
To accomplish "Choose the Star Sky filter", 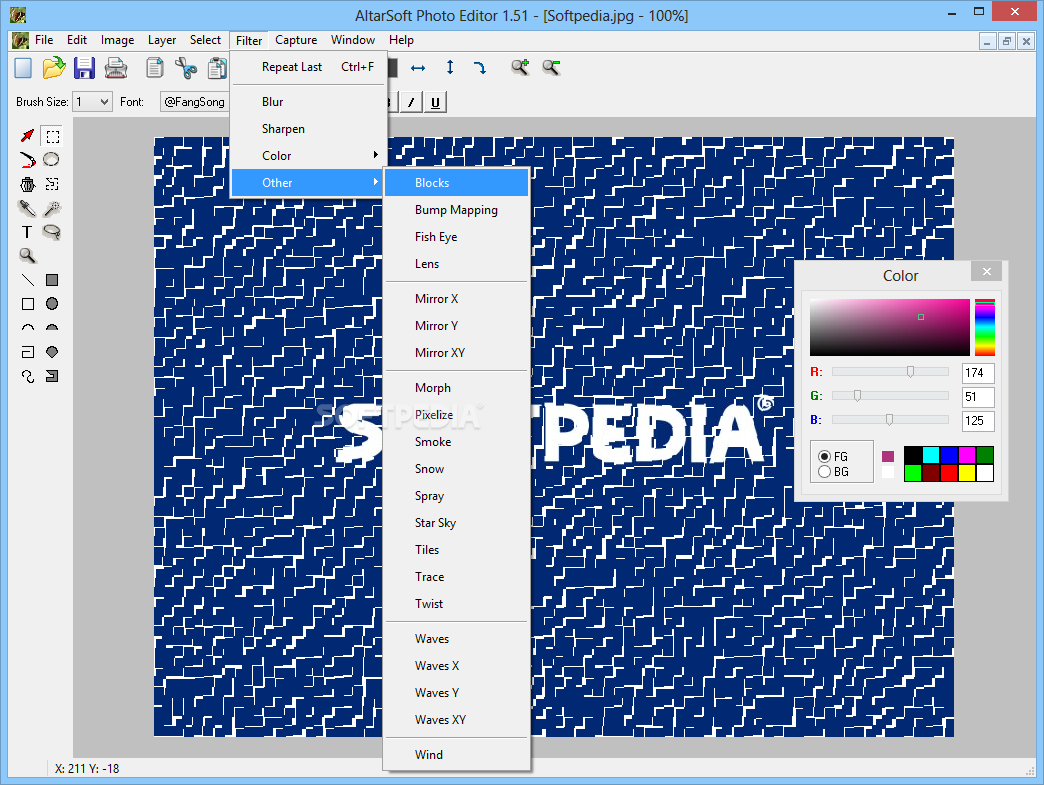I will click(457, 523).
